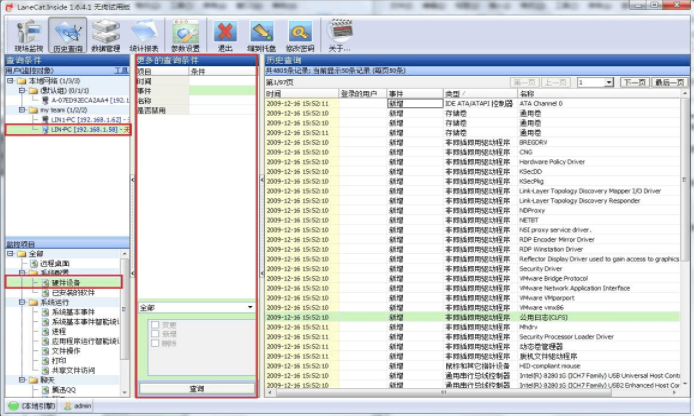Check the 变更 checkbox
Image resolution: width=694 pixels, height=416 pixels.
(154, 325)
